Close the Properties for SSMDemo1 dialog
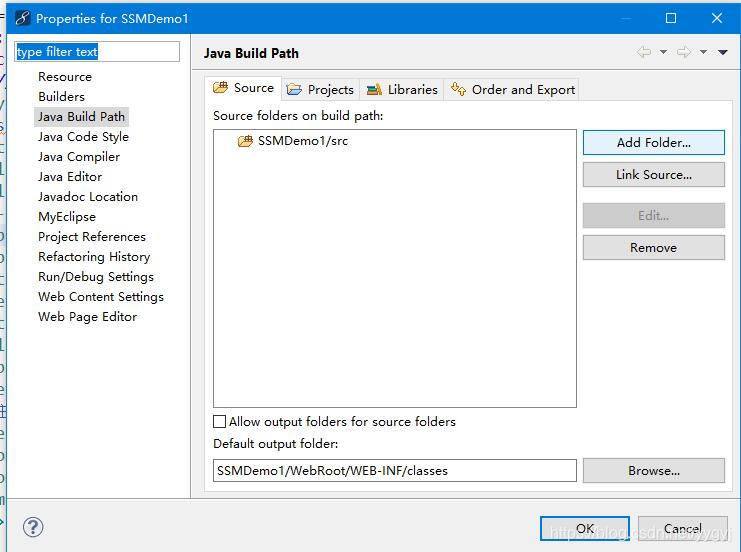This screenshot has width=741, height=552. 716,18
